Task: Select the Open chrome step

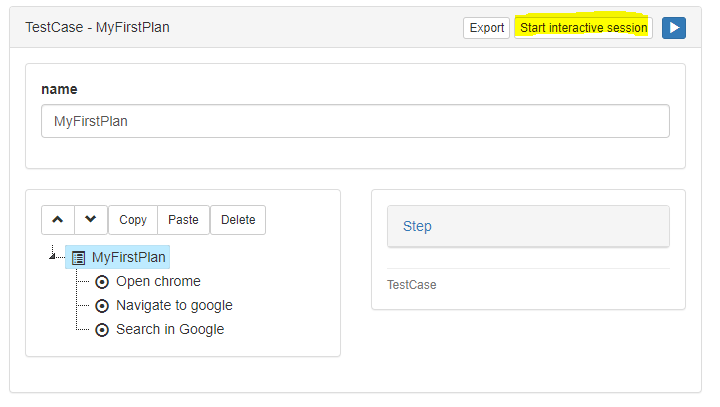Action: [158, 281]
